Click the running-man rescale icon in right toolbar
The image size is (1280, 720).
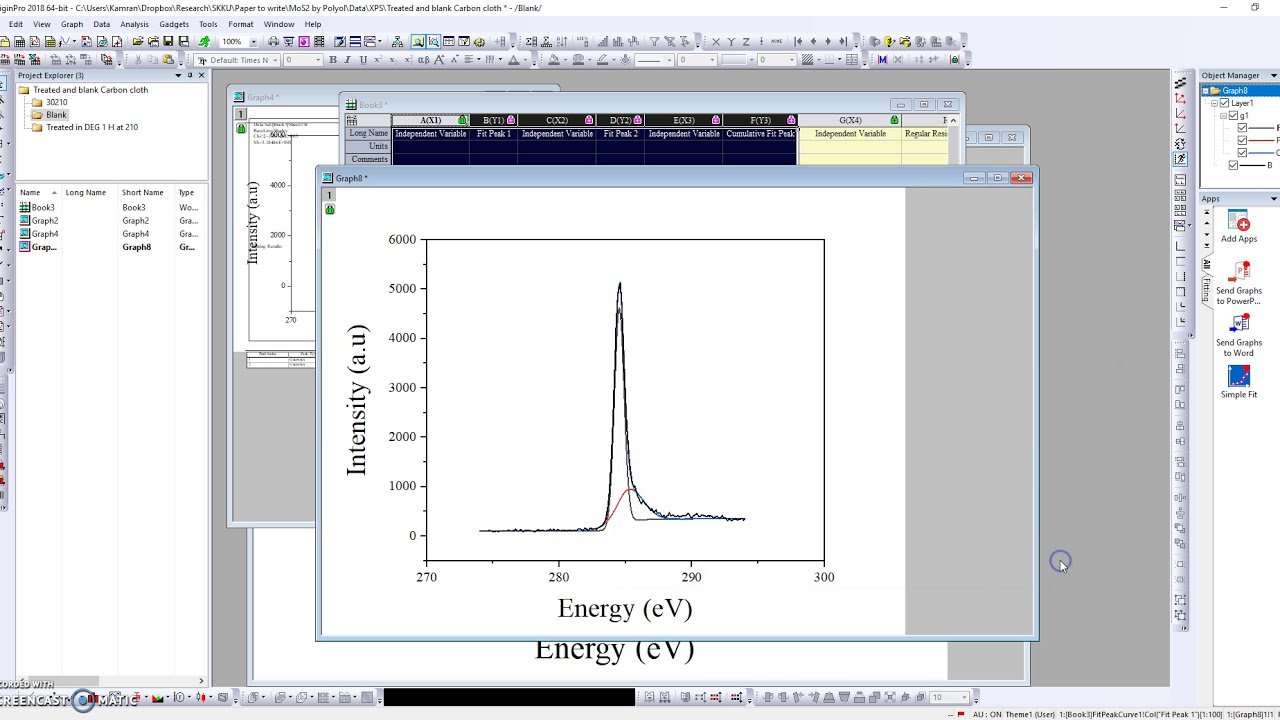(1180, 159)
